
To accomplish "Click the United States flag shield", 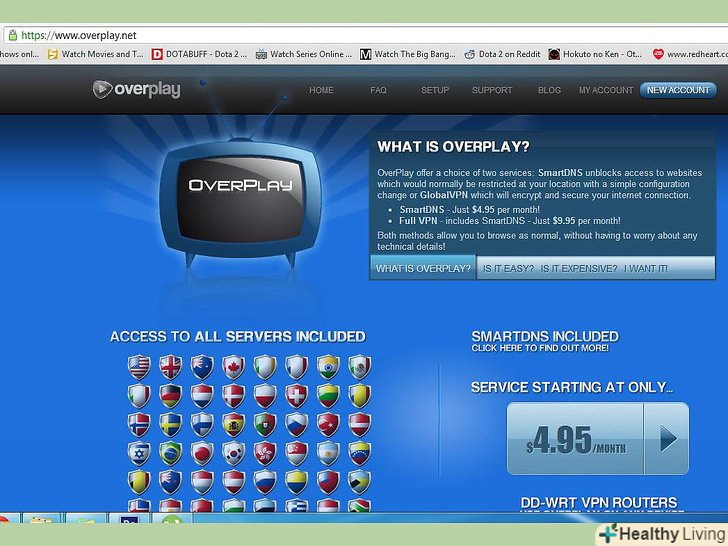I will pos(139,367).
